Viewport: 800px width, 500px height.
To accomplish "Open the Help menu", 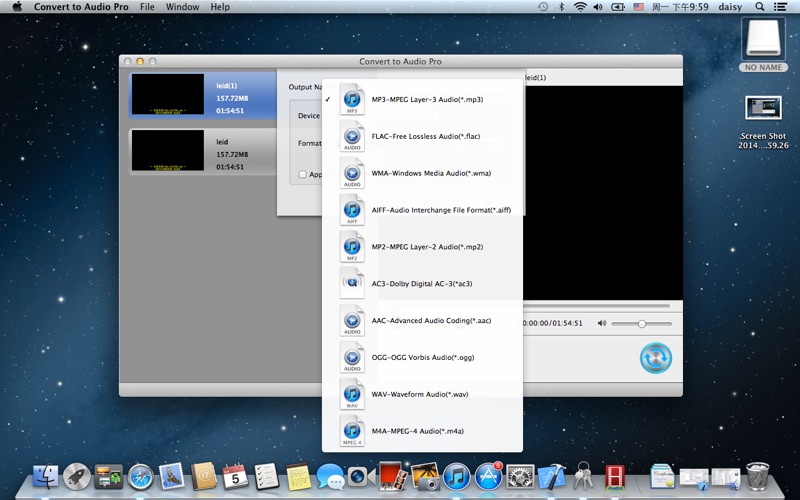I will pos(220,7).
